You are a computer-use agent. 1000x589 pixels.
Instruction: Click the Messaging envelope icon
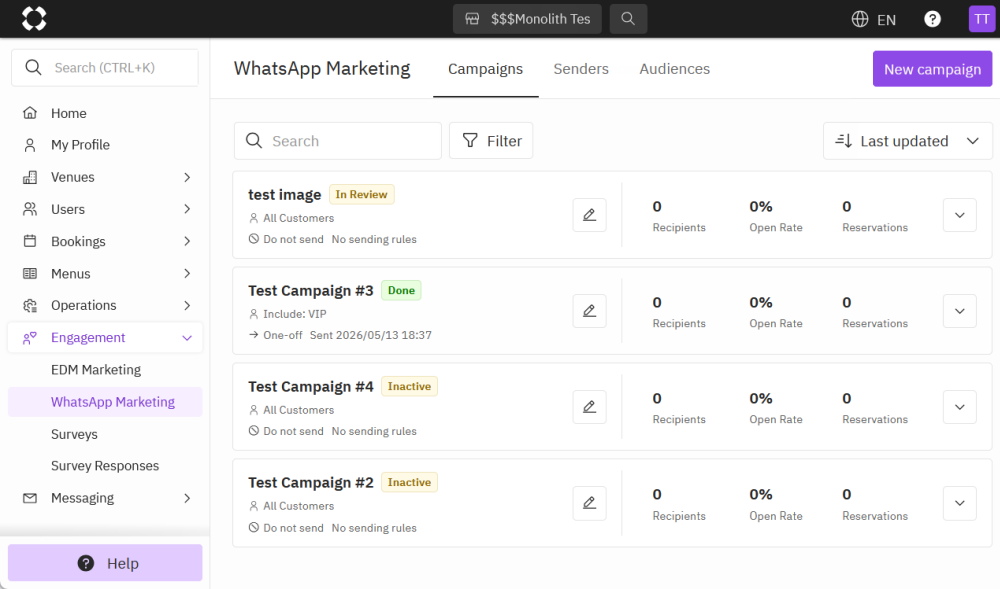(30, 498)
